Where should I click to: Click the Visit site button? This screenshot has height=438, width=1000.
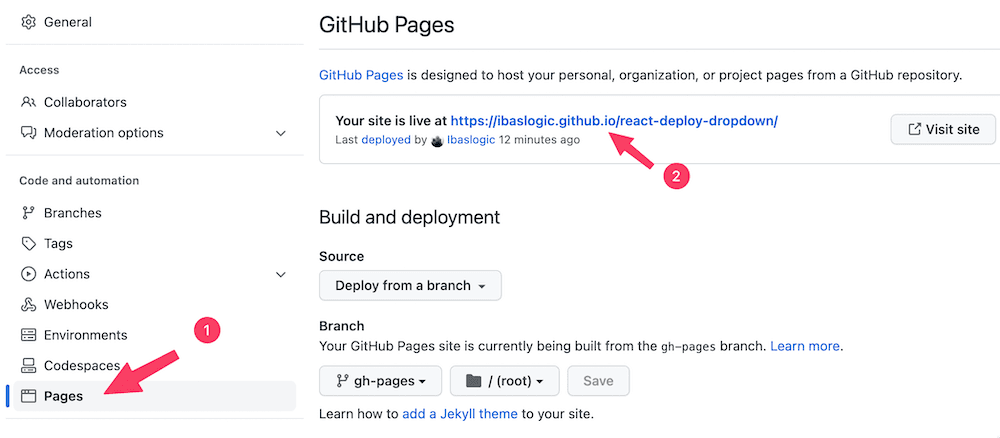(943, 129)
